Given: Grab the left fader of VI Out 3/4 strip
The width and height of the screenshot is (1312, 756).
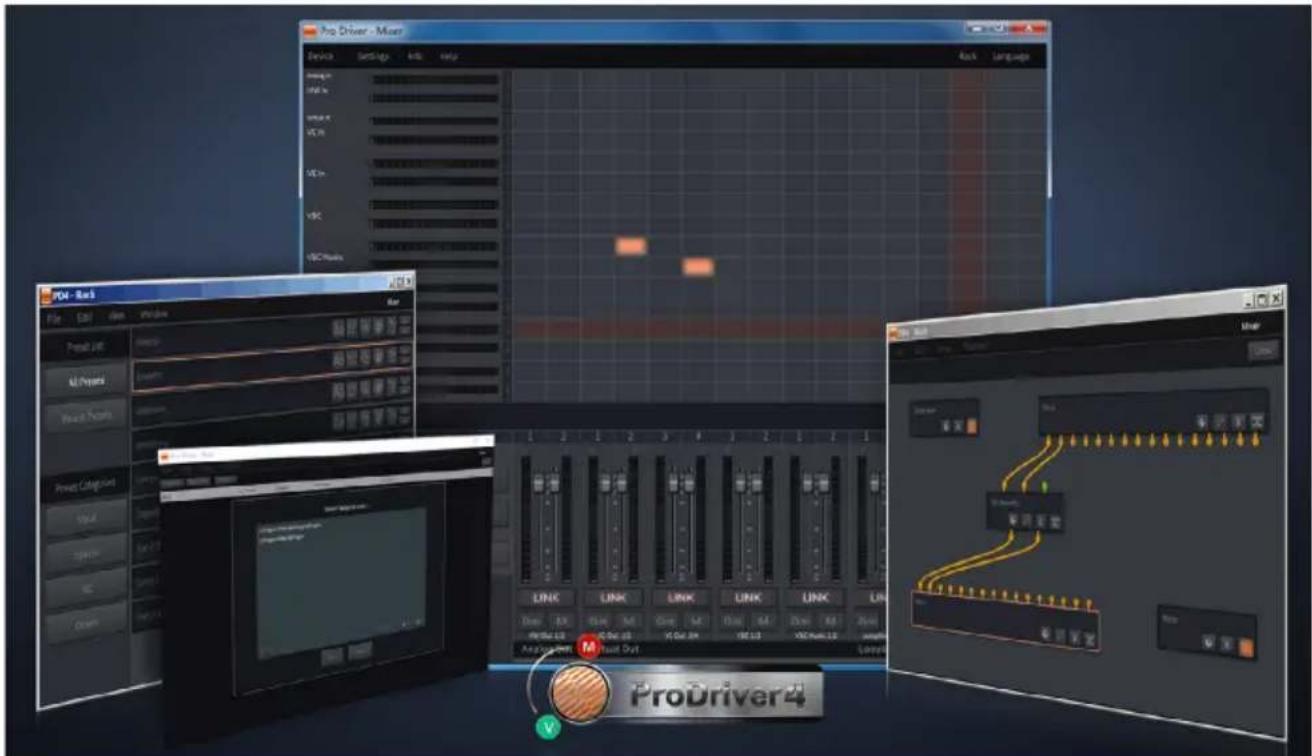Looking at the screenshot, I should coord(672,485).
